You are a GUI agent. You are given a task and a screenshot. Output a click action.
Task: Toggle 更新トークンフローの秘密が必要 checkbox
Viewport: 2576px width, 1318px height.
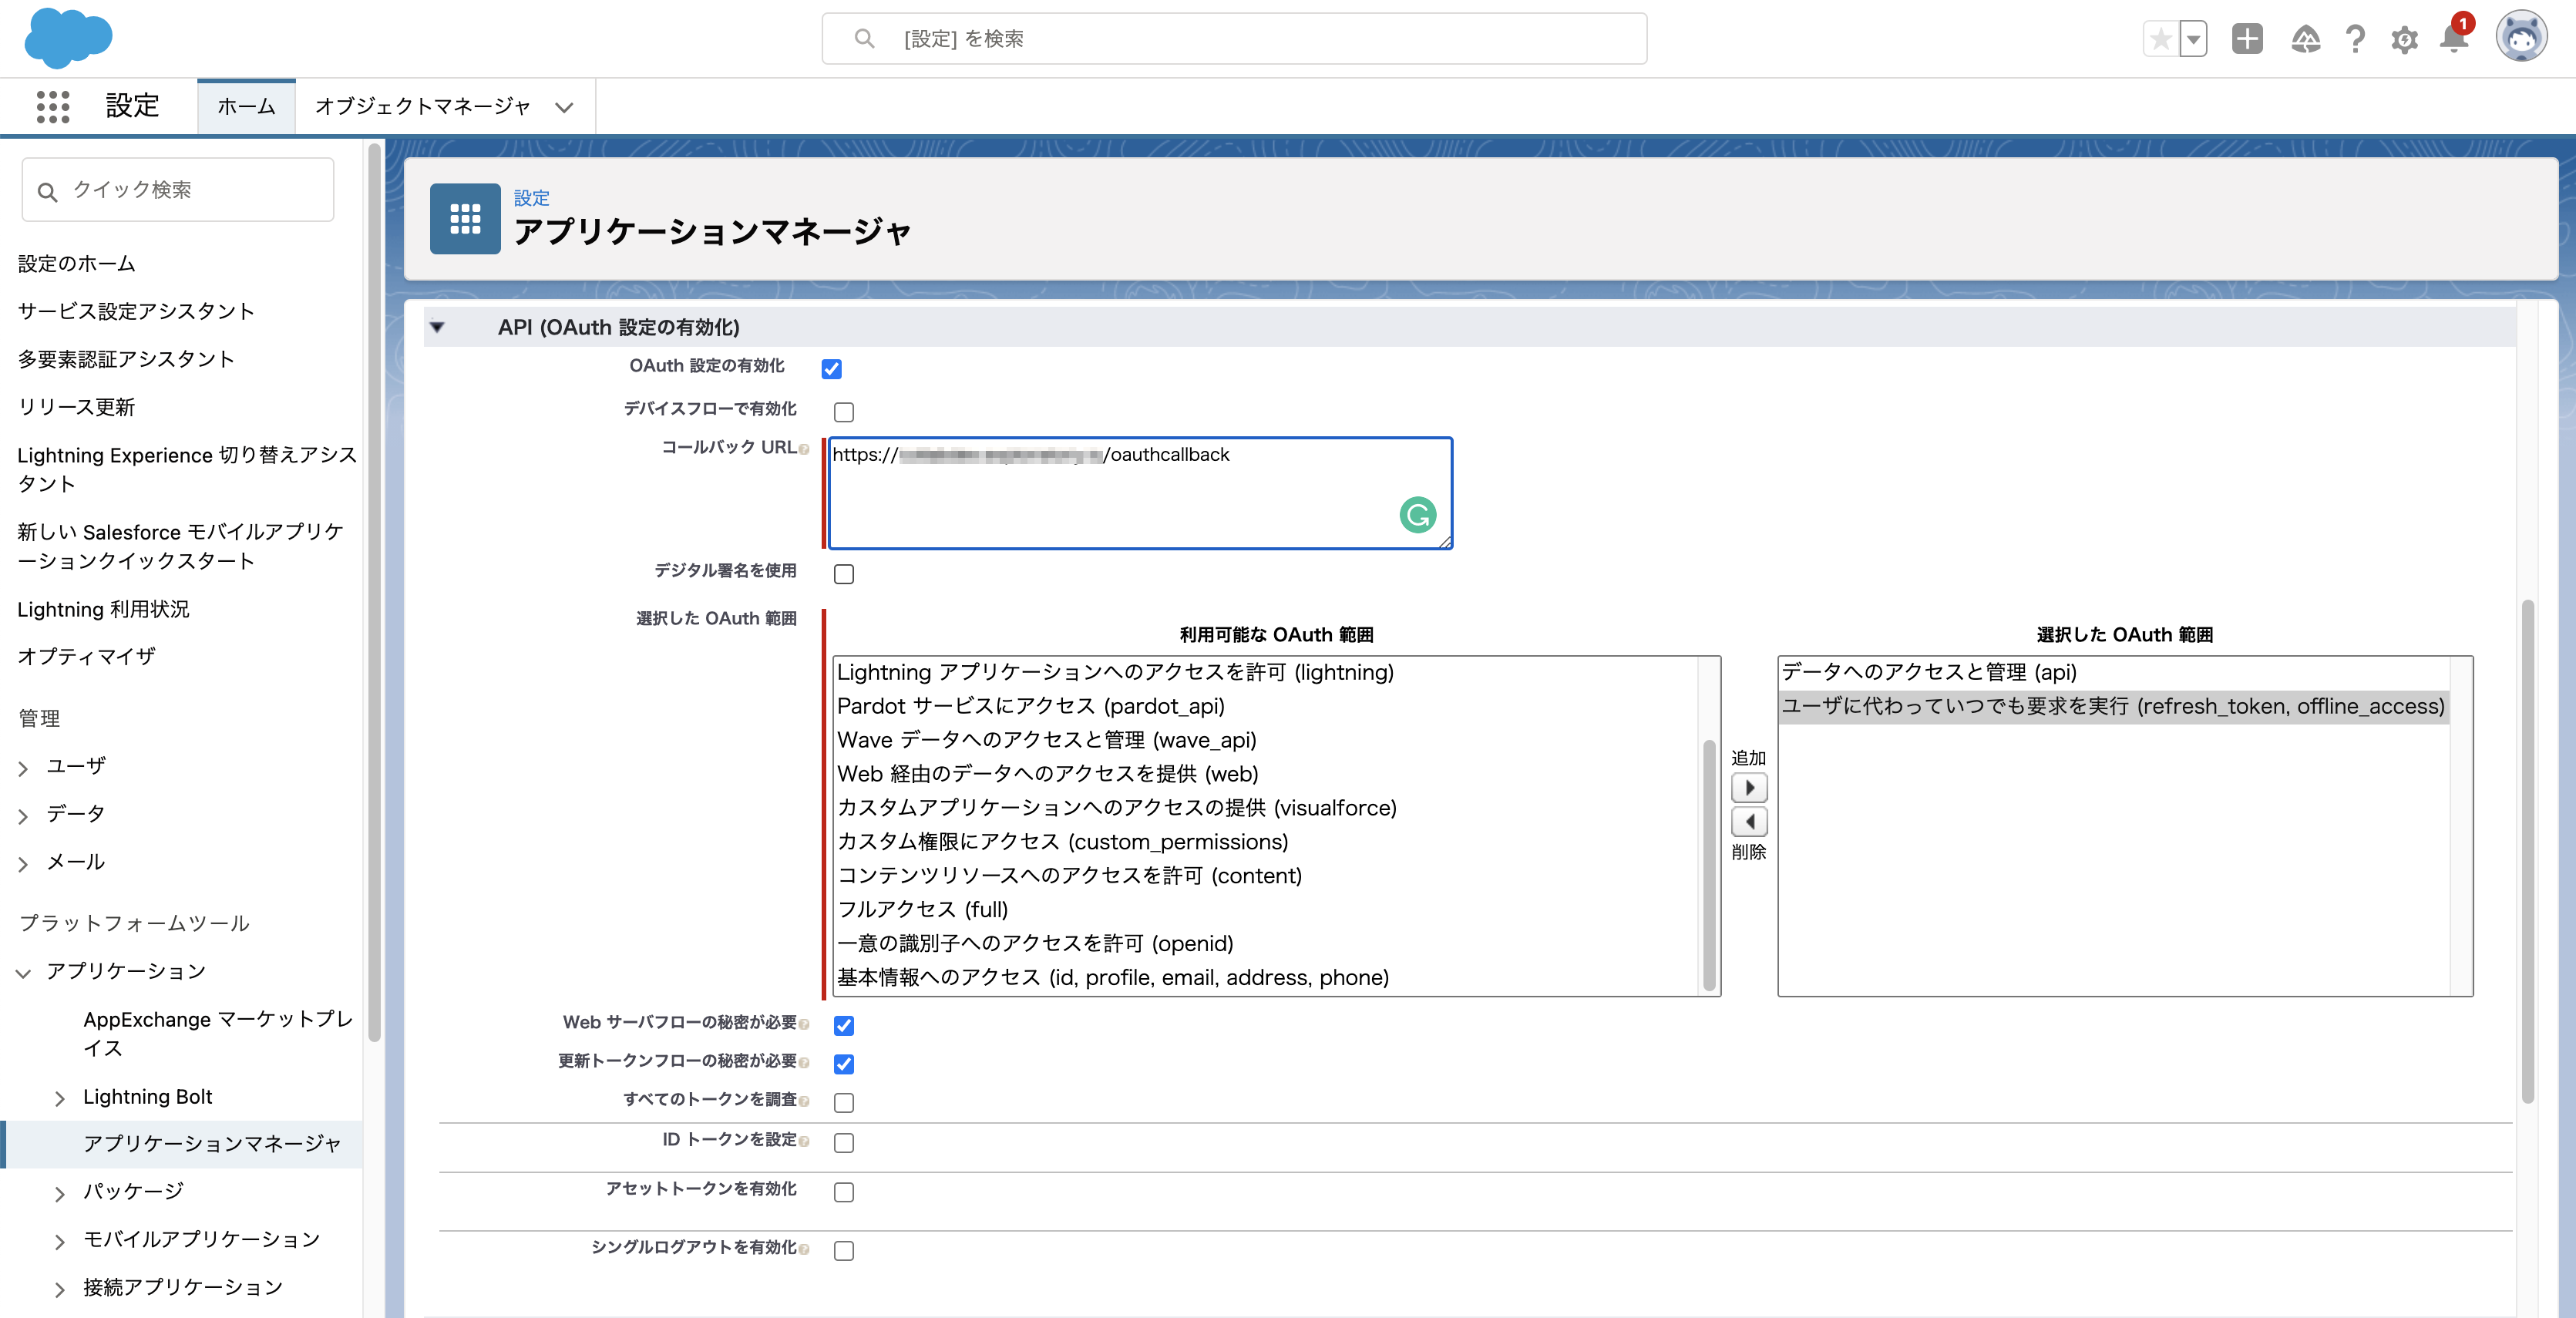point(844,1064)
